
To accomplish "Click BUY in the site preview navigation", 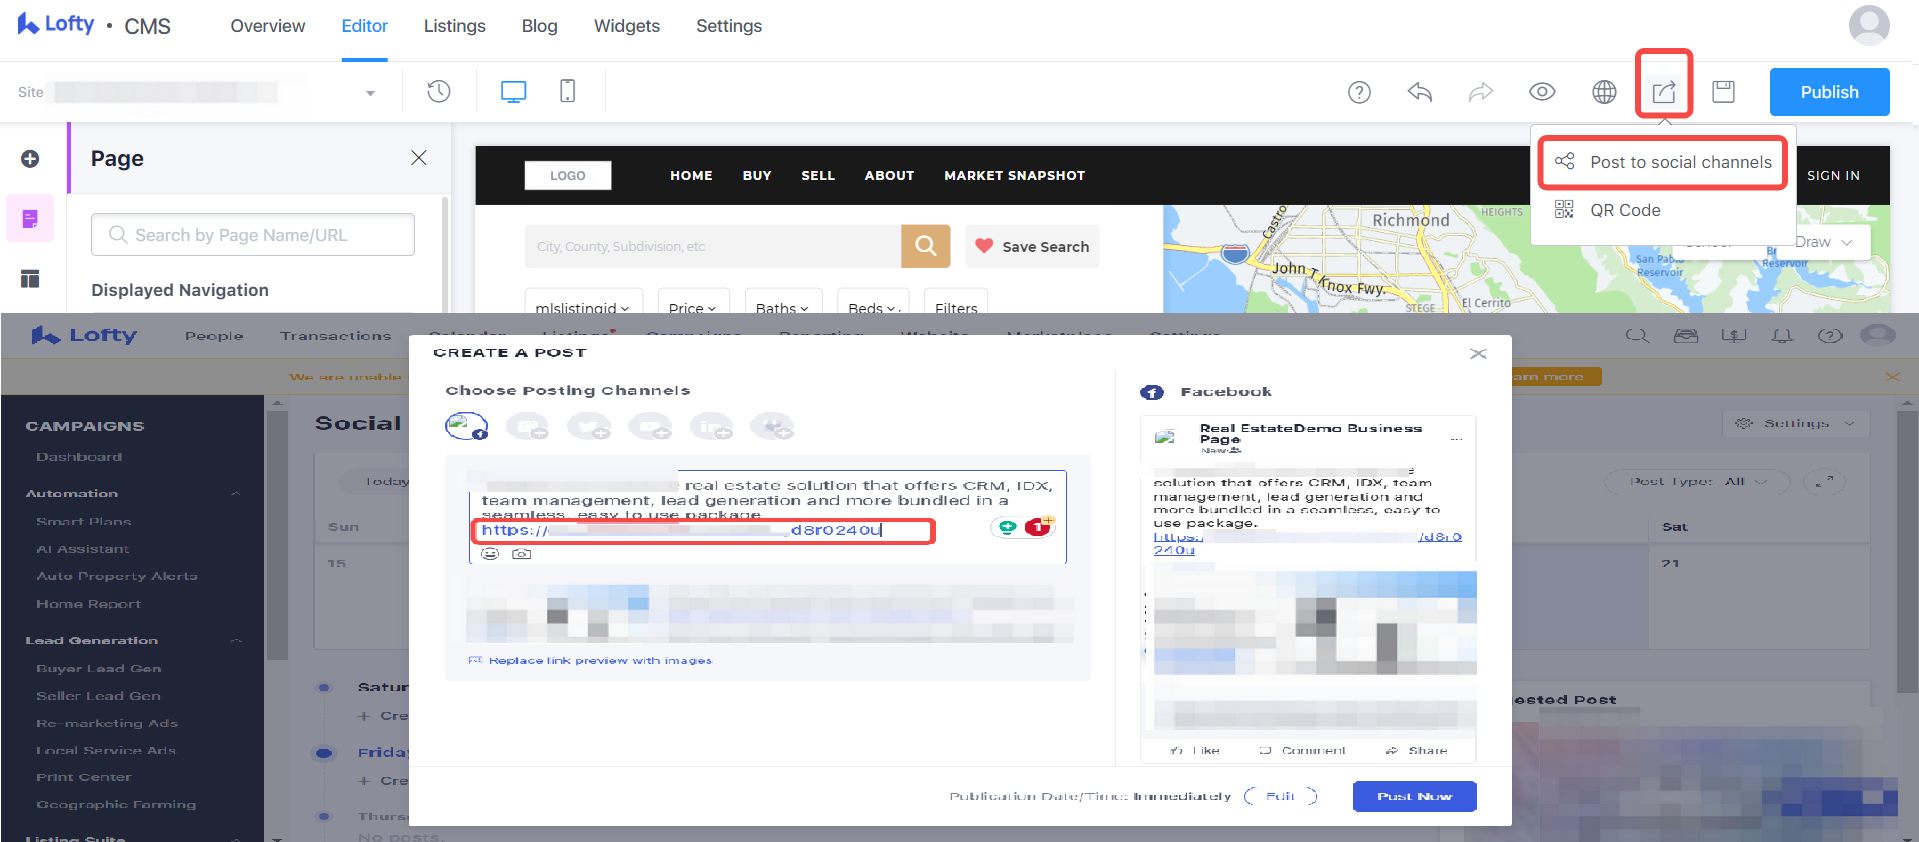I will 757,175.
